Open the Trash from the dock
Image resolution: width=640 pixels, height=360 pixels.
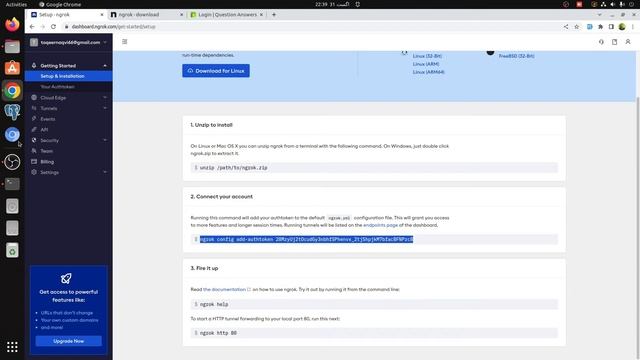pyautogui.click(x=12, y=250)
